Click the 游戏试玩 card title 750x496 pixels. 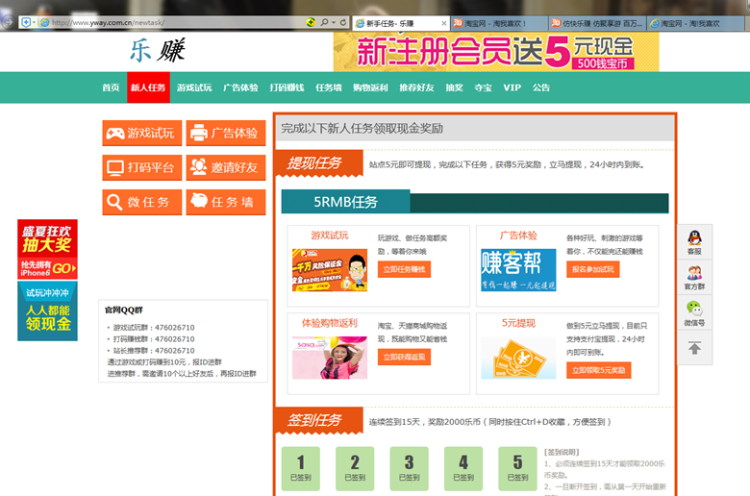click(x=330, y=235)
